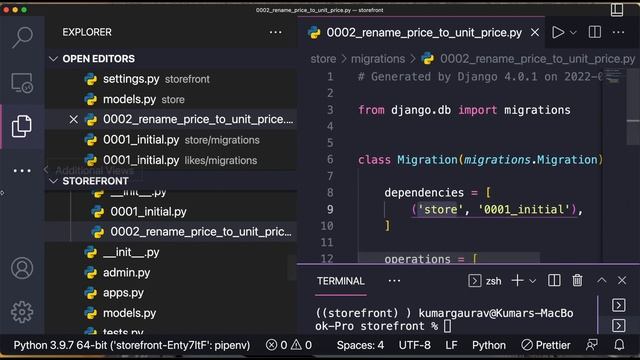Open settings.py from open editors
Screen dimensions: 640x360
tap(171, 79)
